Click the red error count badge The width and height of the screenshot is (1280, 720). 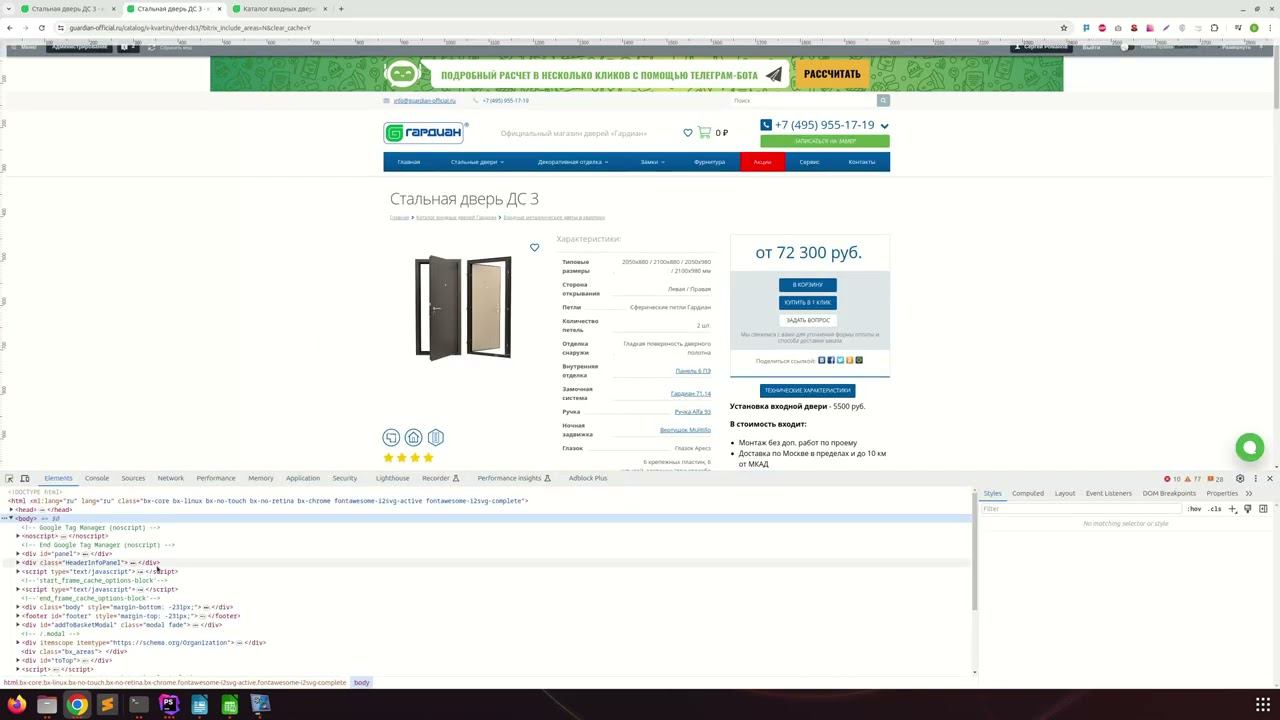click(x=1172, y=479)
